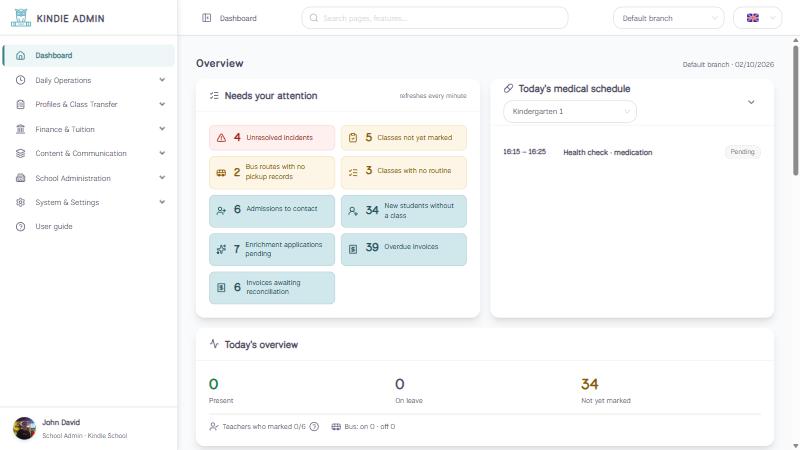Screen dimensions: 800x450
Task: Click the School Administration building icon
Action: pos(20,178)
